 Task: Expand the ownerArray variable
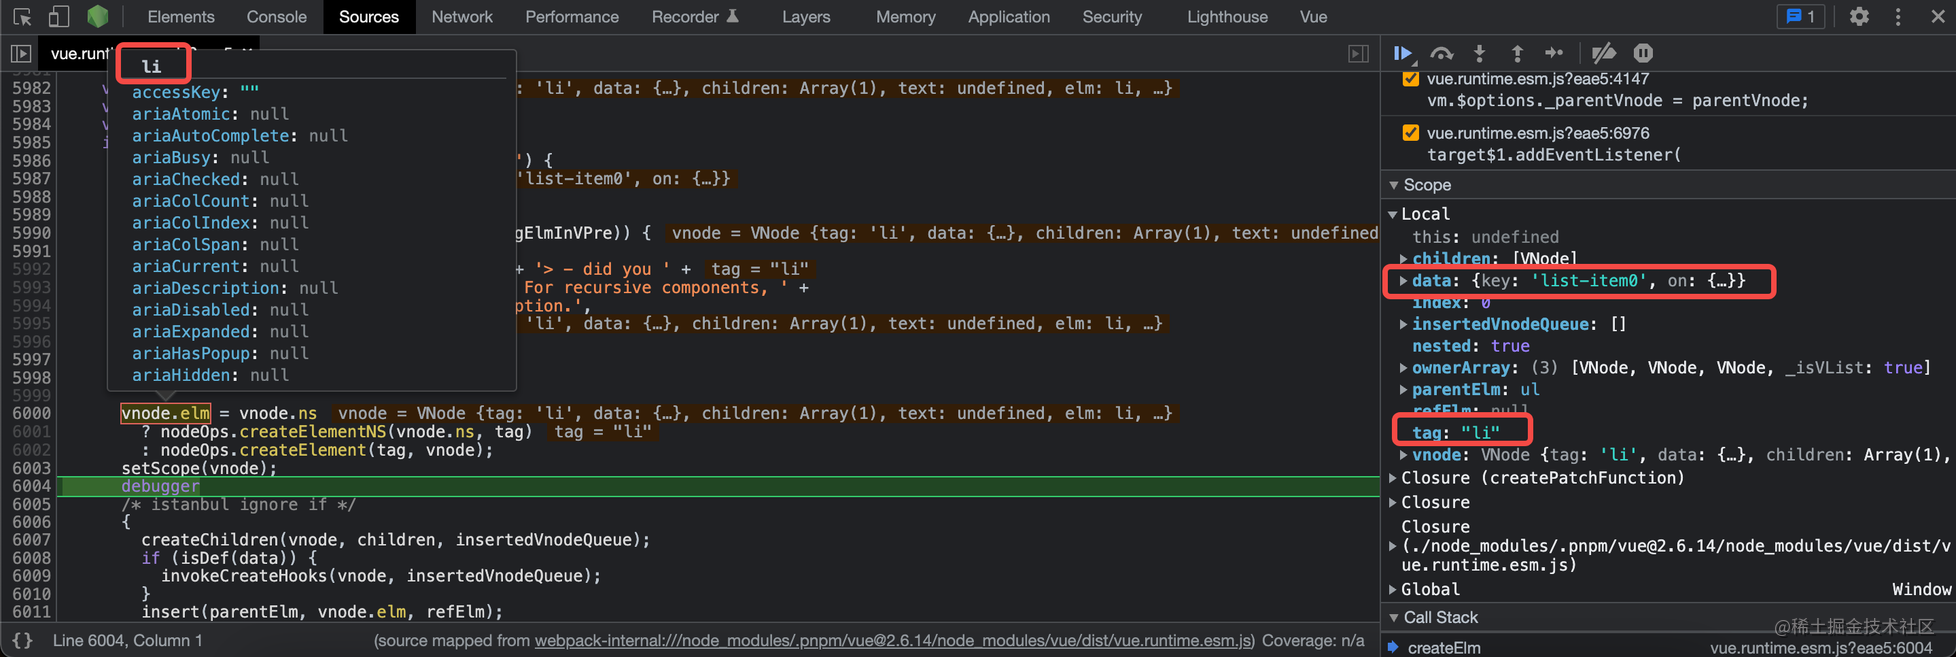tap(1404, 368)
